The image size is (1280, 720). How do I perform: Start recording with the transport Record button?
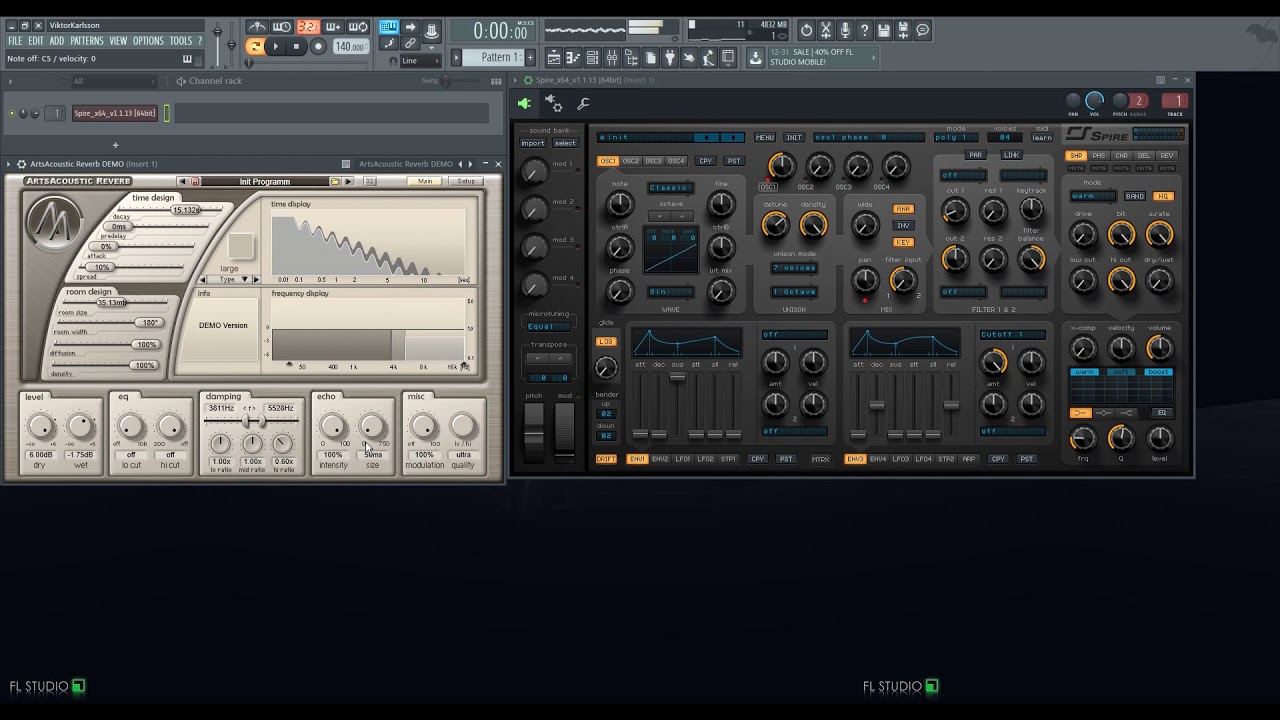[x=318, y=46]
